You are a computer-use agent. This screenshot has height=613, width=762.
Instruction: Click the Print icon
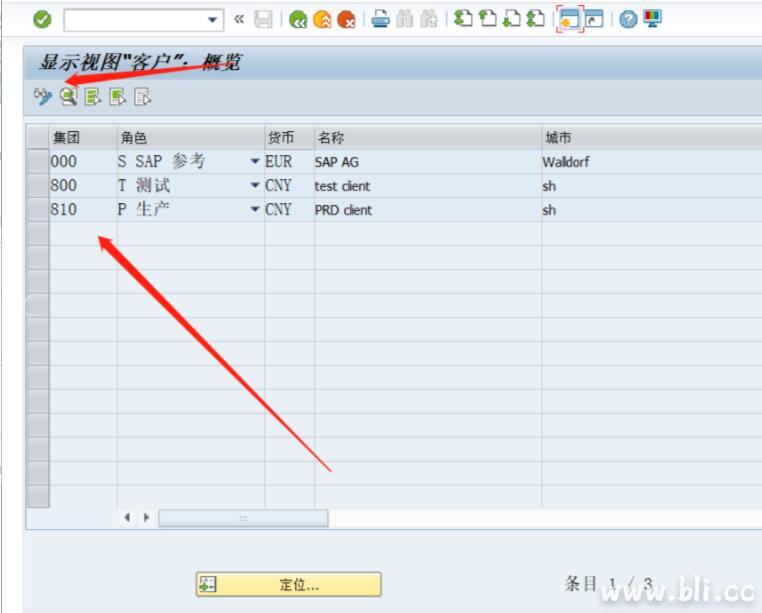point(380,19)
